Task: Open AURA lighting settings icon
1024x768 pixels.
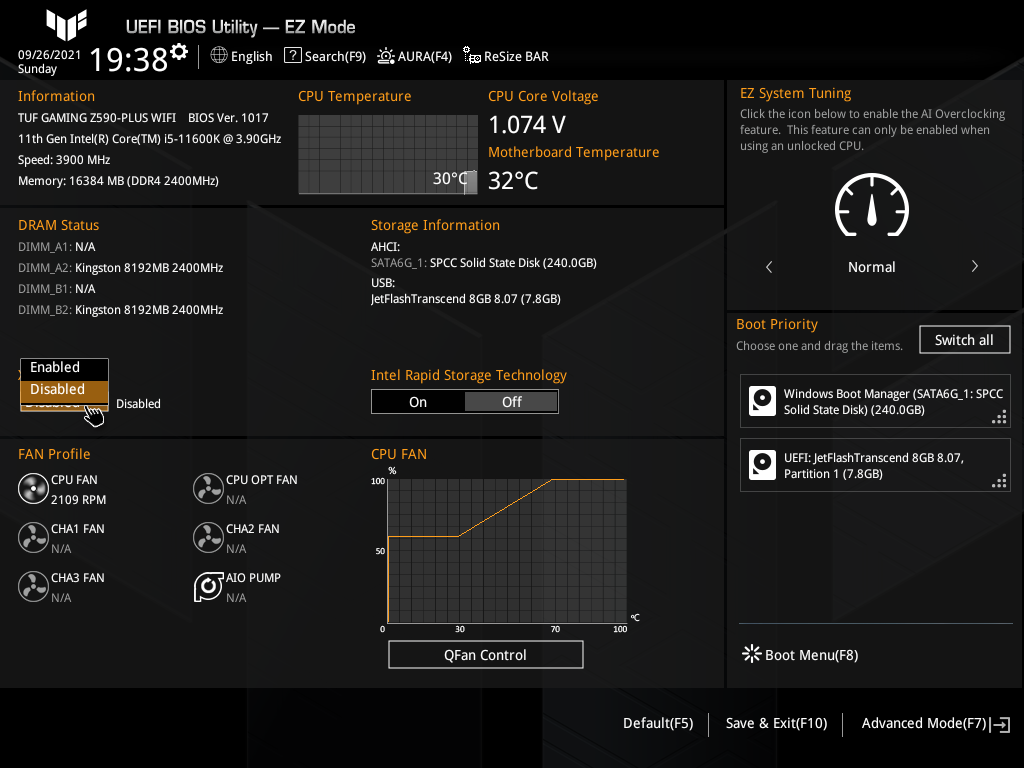Action: coord(385,56)
